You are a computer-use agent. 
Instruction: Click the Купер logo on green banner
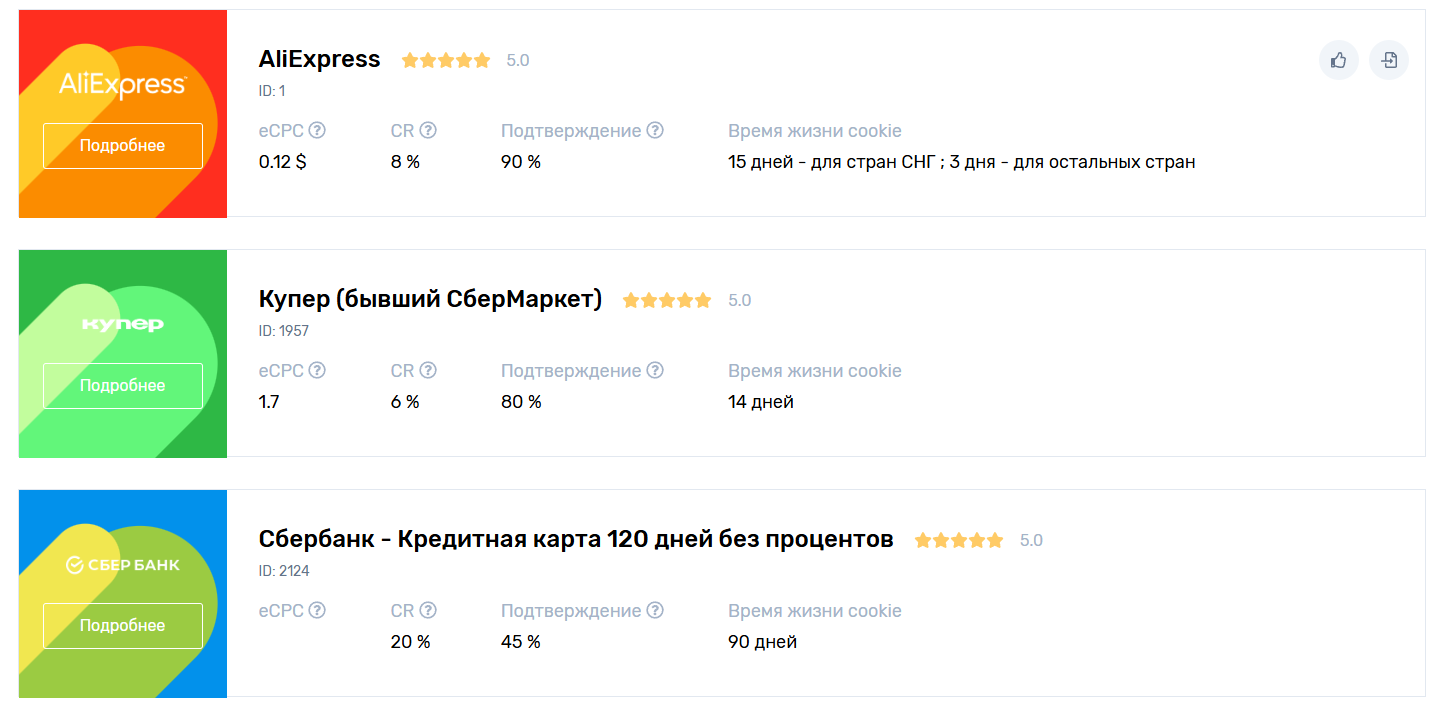(122, 325)
